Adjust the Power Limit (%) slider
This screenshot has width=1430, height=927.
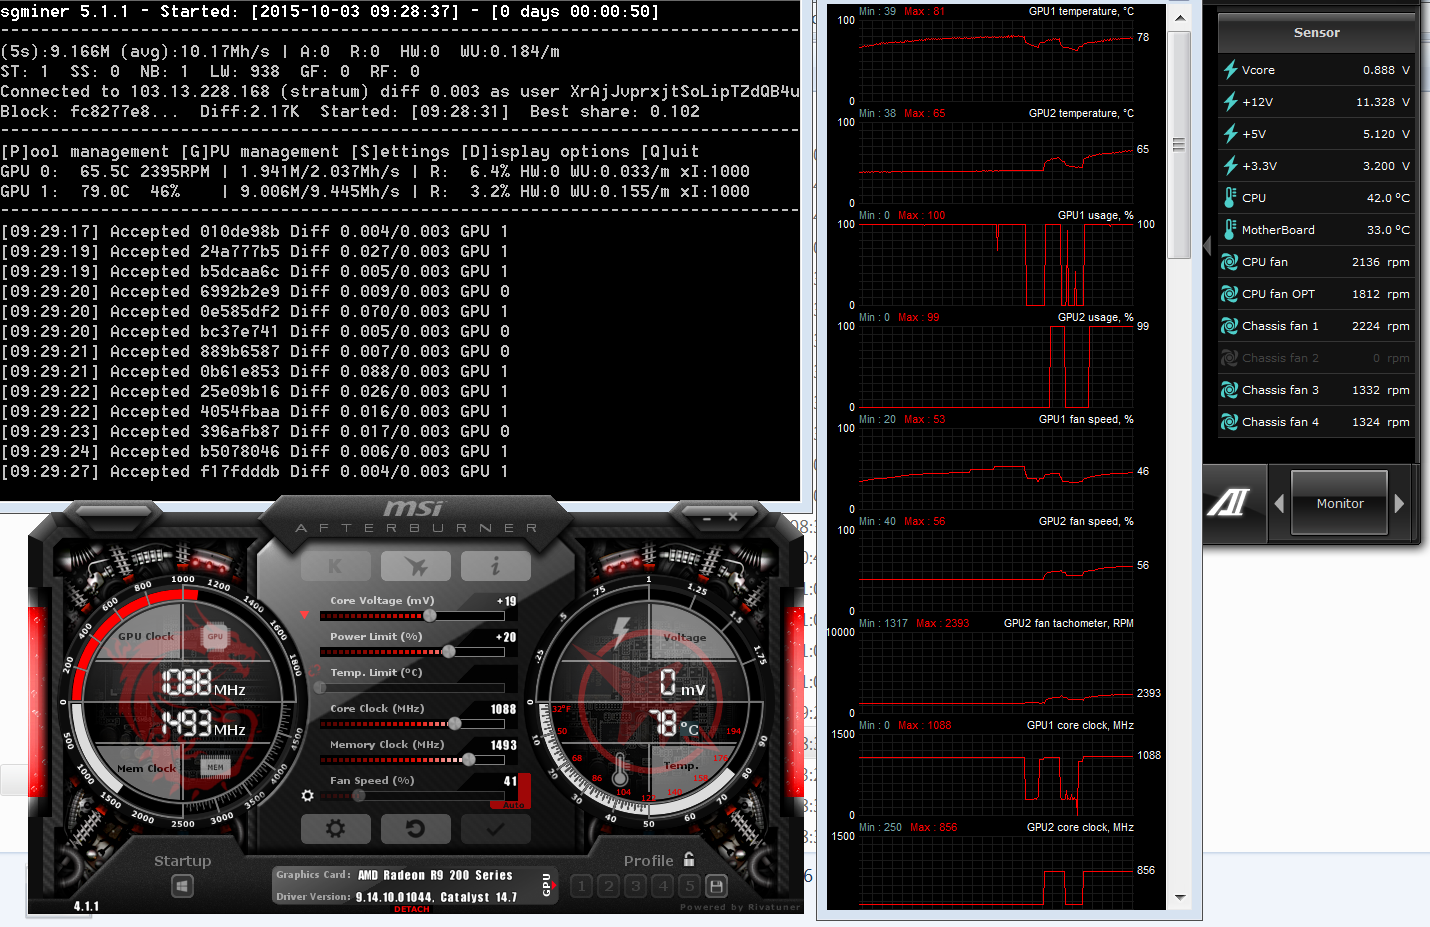tap(412, 652)
